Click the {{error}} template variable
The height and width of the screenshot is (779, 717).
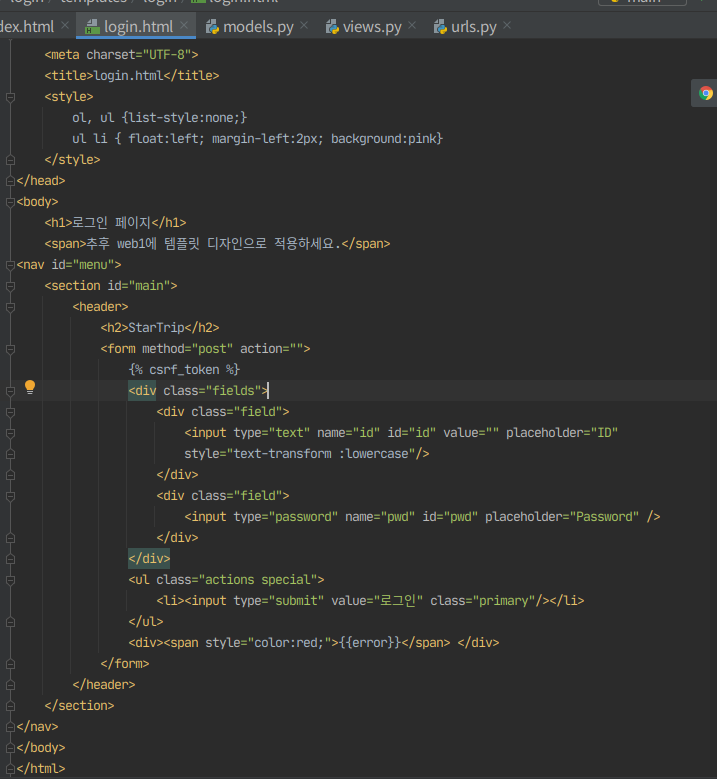[x=370, y=642]
